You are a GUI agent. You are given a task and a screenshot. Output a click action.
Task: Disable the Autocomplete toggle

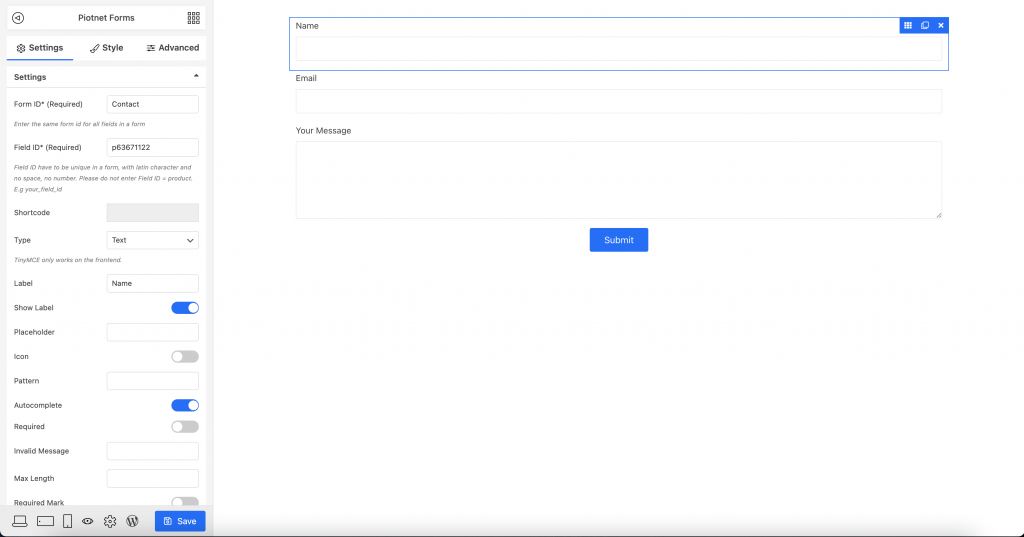185,405
